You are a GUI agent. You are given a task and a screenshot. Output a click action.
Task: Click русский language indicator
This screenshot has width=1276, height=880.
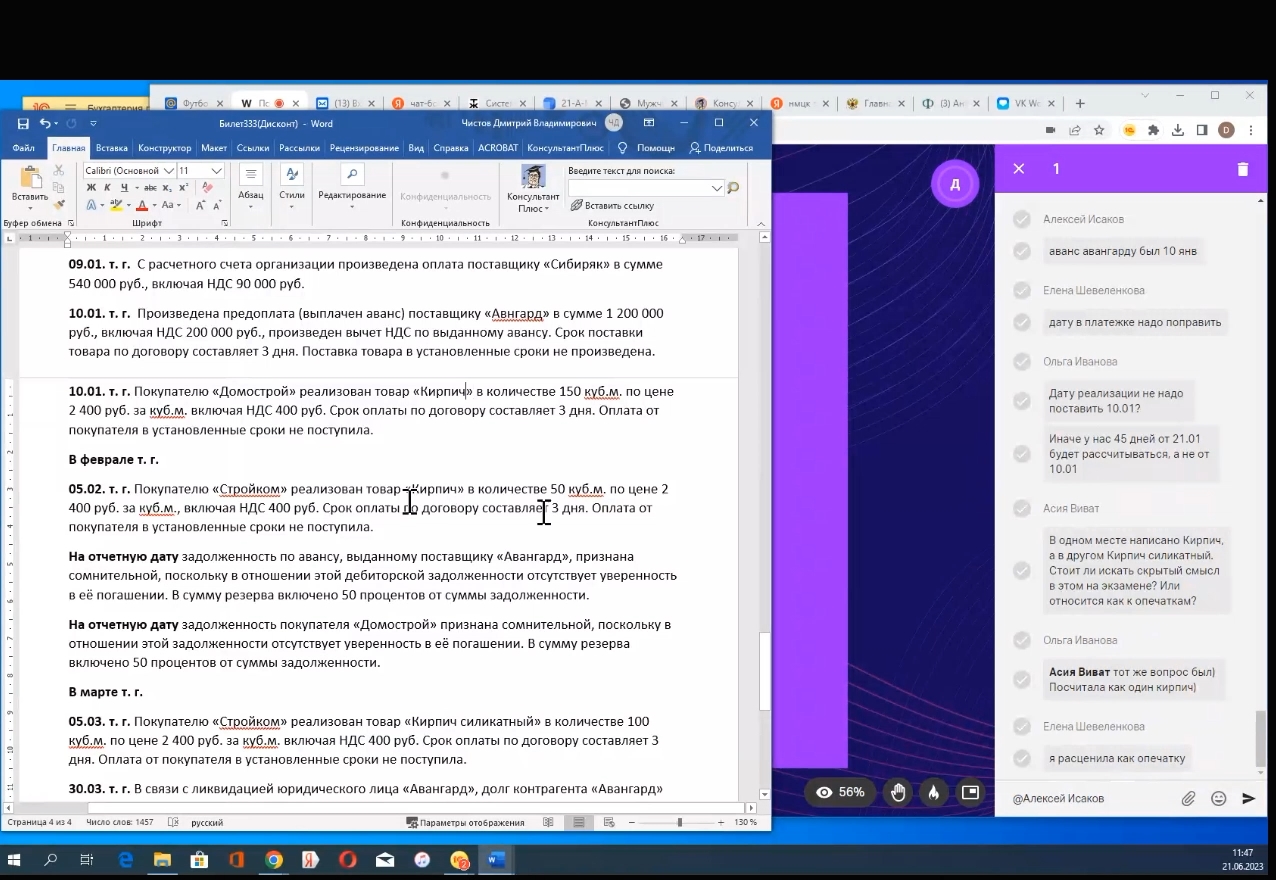click(x=207, y=822)
